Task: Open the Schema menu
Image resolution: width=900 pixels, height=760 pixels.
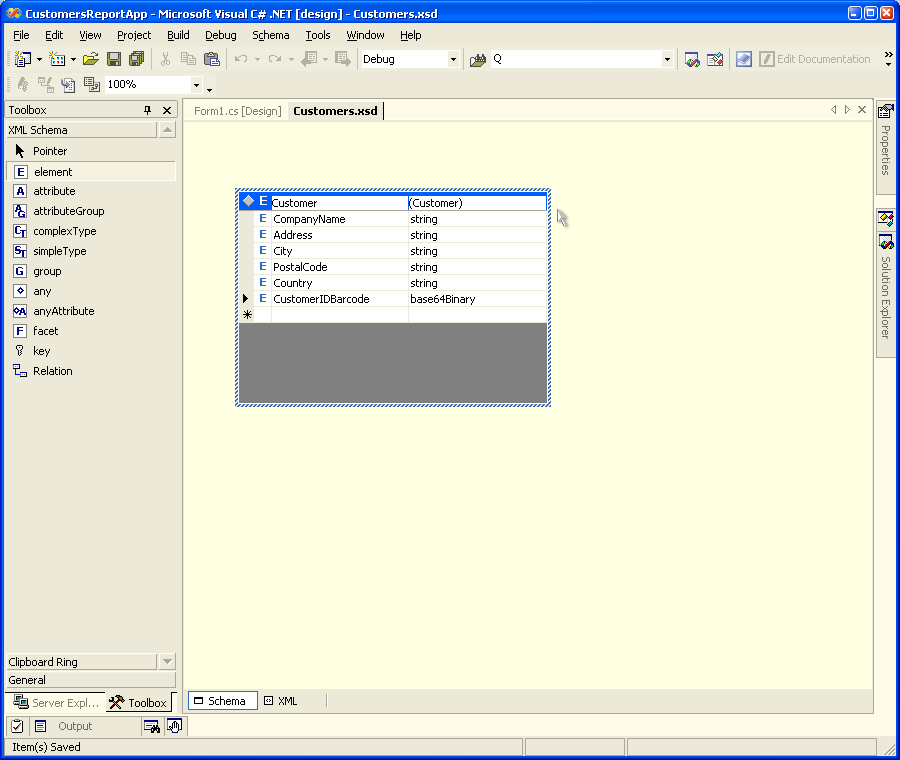Action: tap(270, 35)
